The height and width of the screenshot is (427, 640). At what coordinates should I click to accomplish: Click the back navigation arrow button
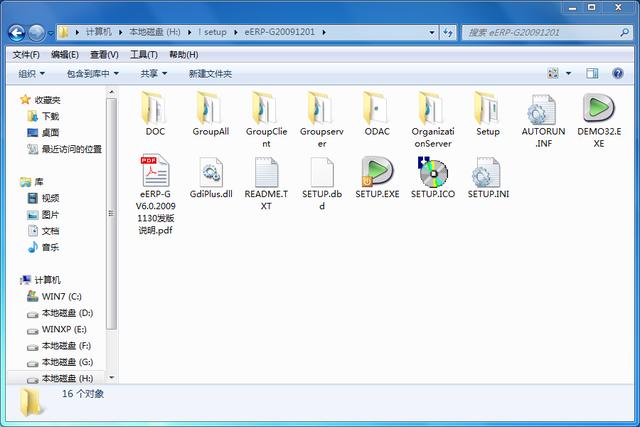point(17,32)
